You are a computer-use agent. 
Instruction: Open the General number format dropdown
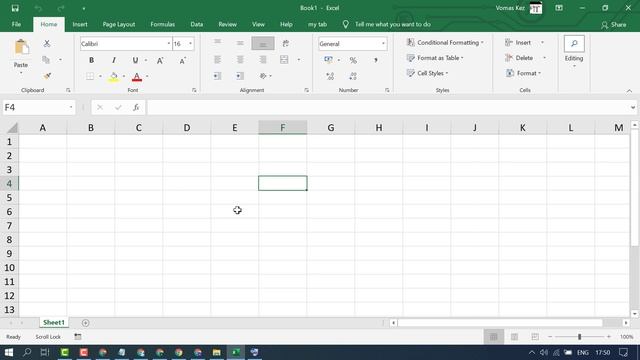(x=383, y=44)
